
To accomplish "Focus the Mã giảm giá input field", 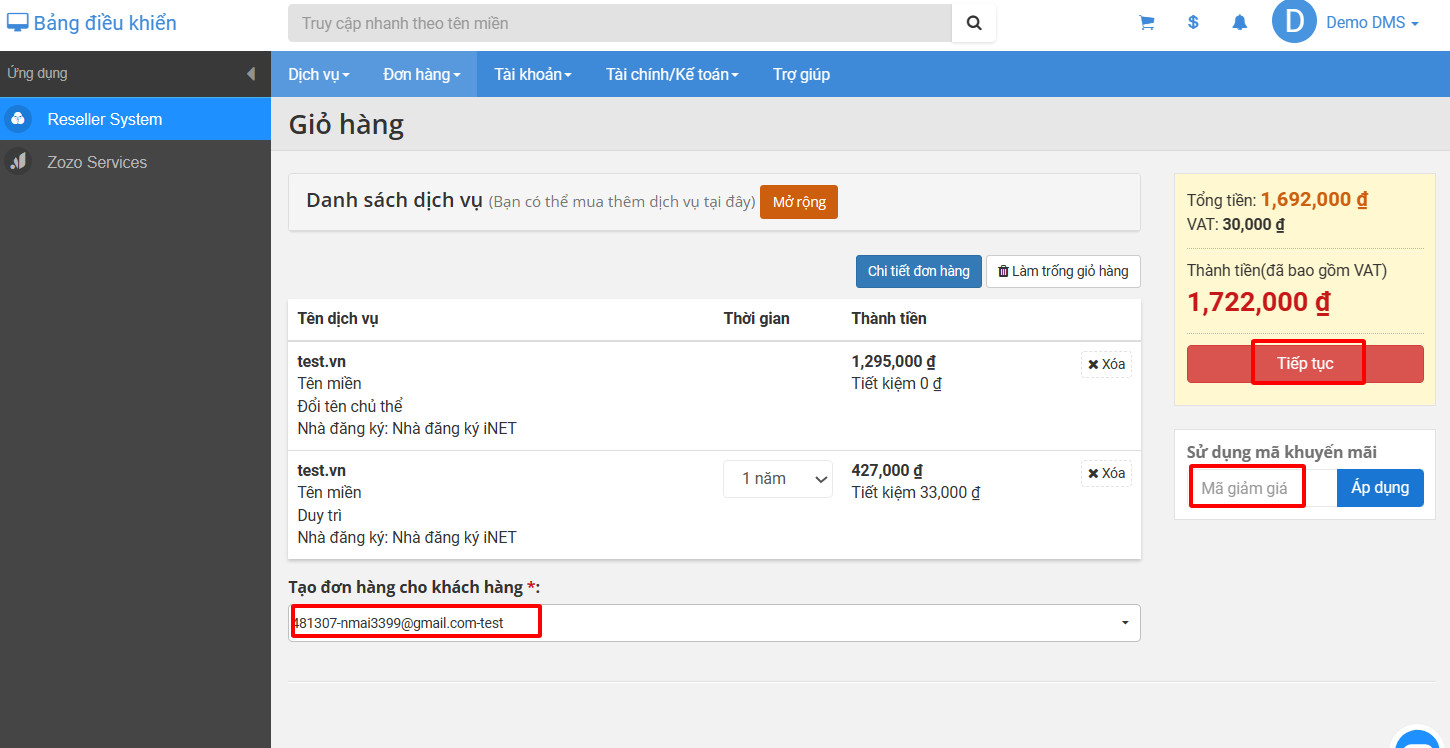I will (x=1262, y=488).
